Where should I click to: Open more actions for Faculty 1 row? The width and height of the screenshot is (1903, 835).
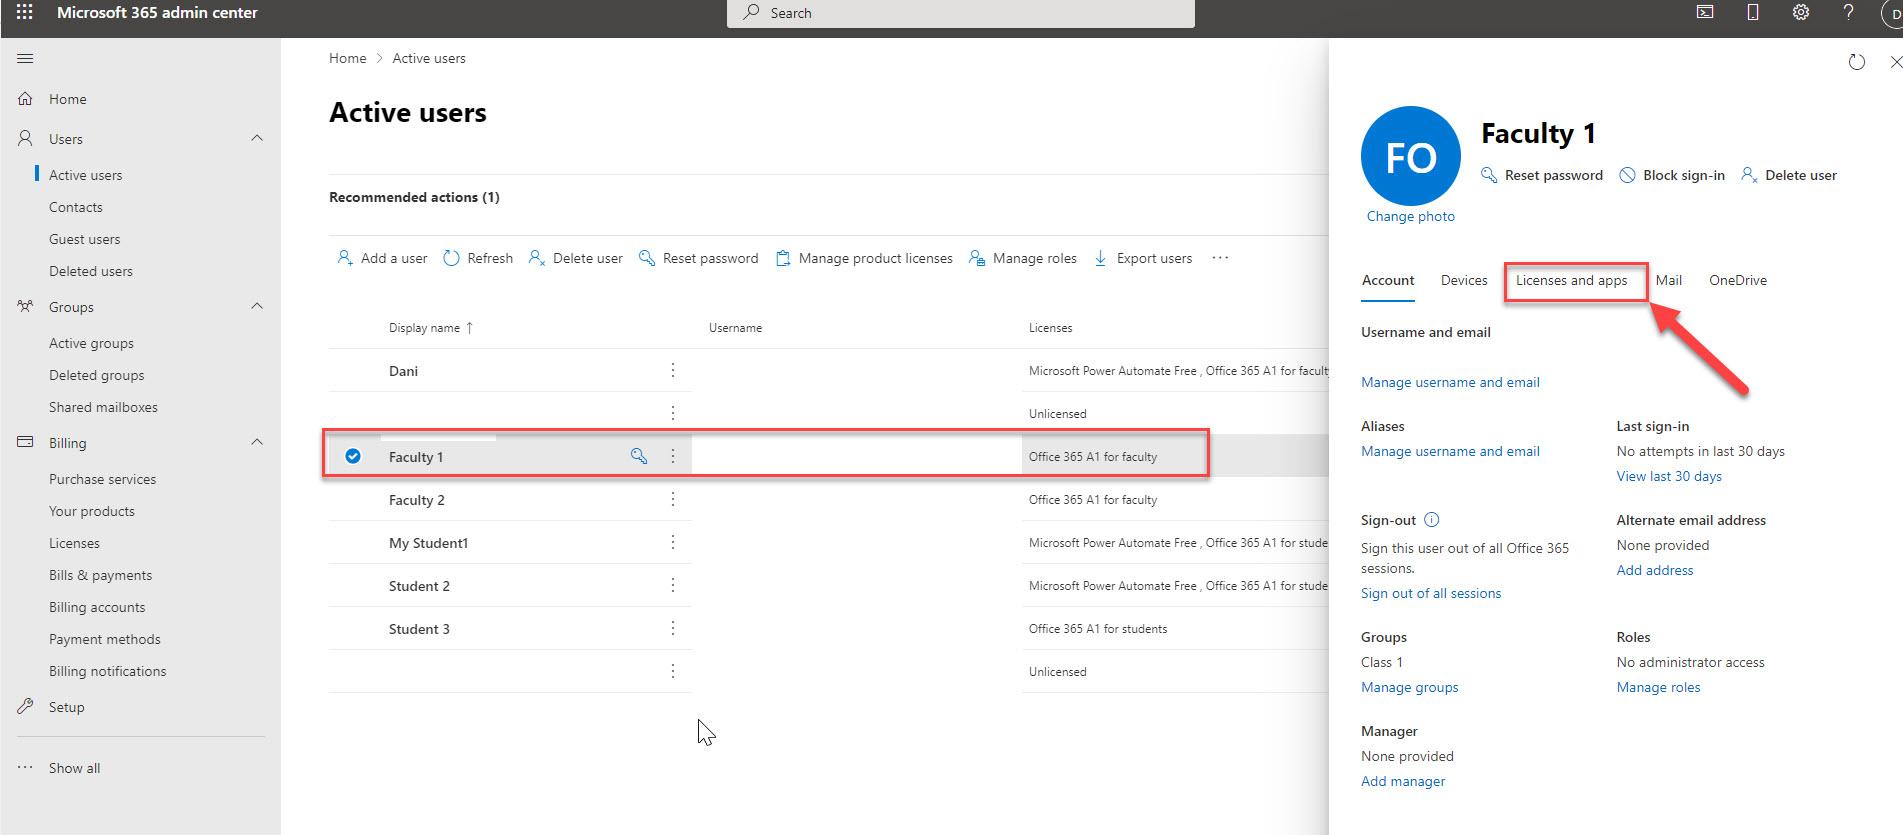pyautogui.click(x=673, y=456)
